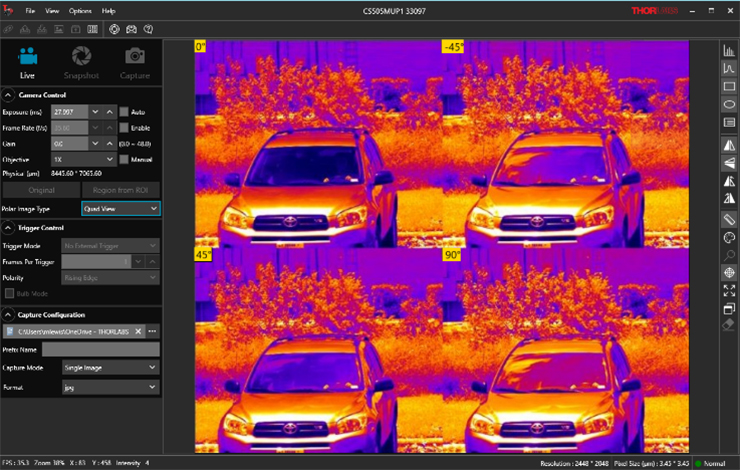
Task: Increase Exposure with up arrow
Action: coord(109,112)
